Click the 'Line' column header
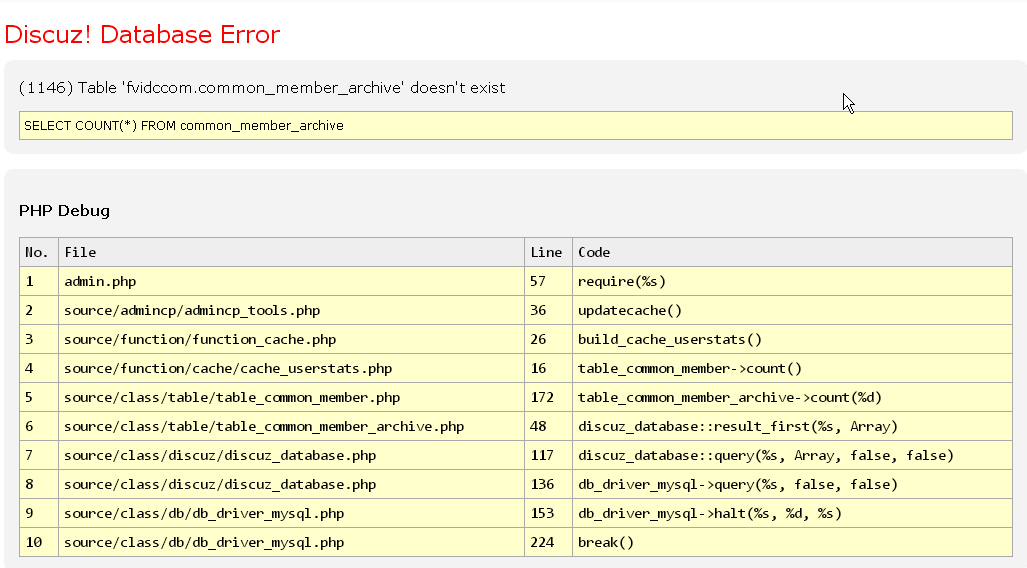This screenshot has width=1027, height=568. coord(546,252)
